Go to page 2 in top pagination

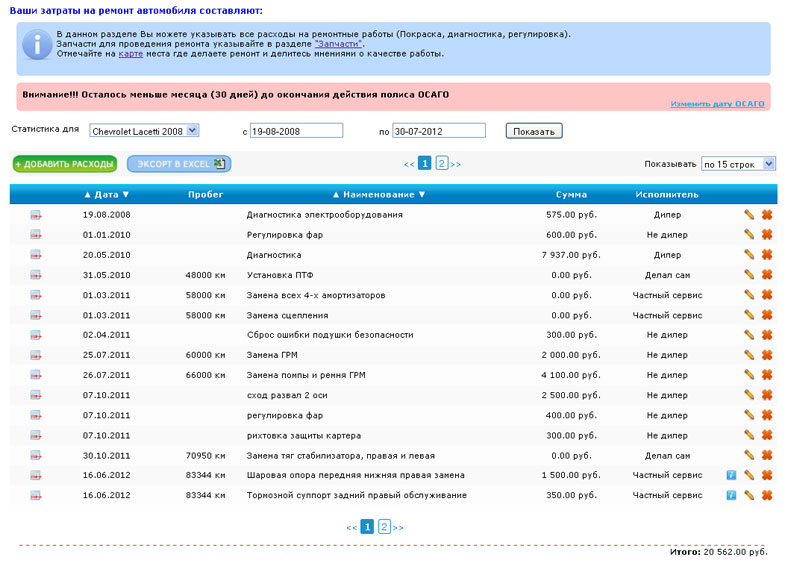(441, 163)
